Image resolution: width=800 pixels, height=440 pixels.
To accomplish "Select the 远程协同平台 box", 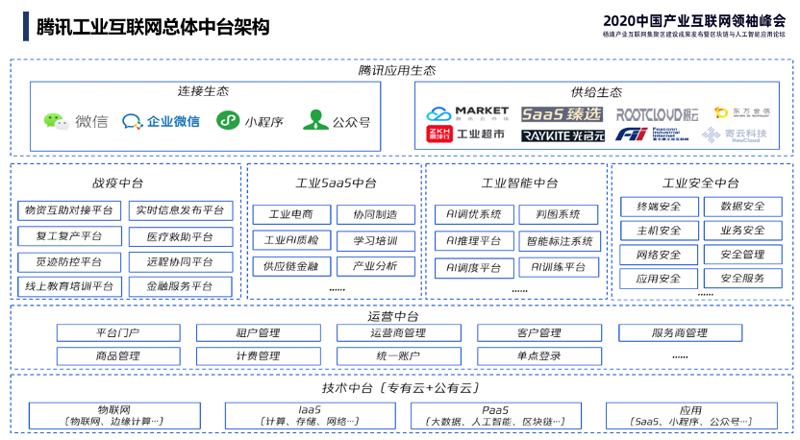I will [181, 262].
